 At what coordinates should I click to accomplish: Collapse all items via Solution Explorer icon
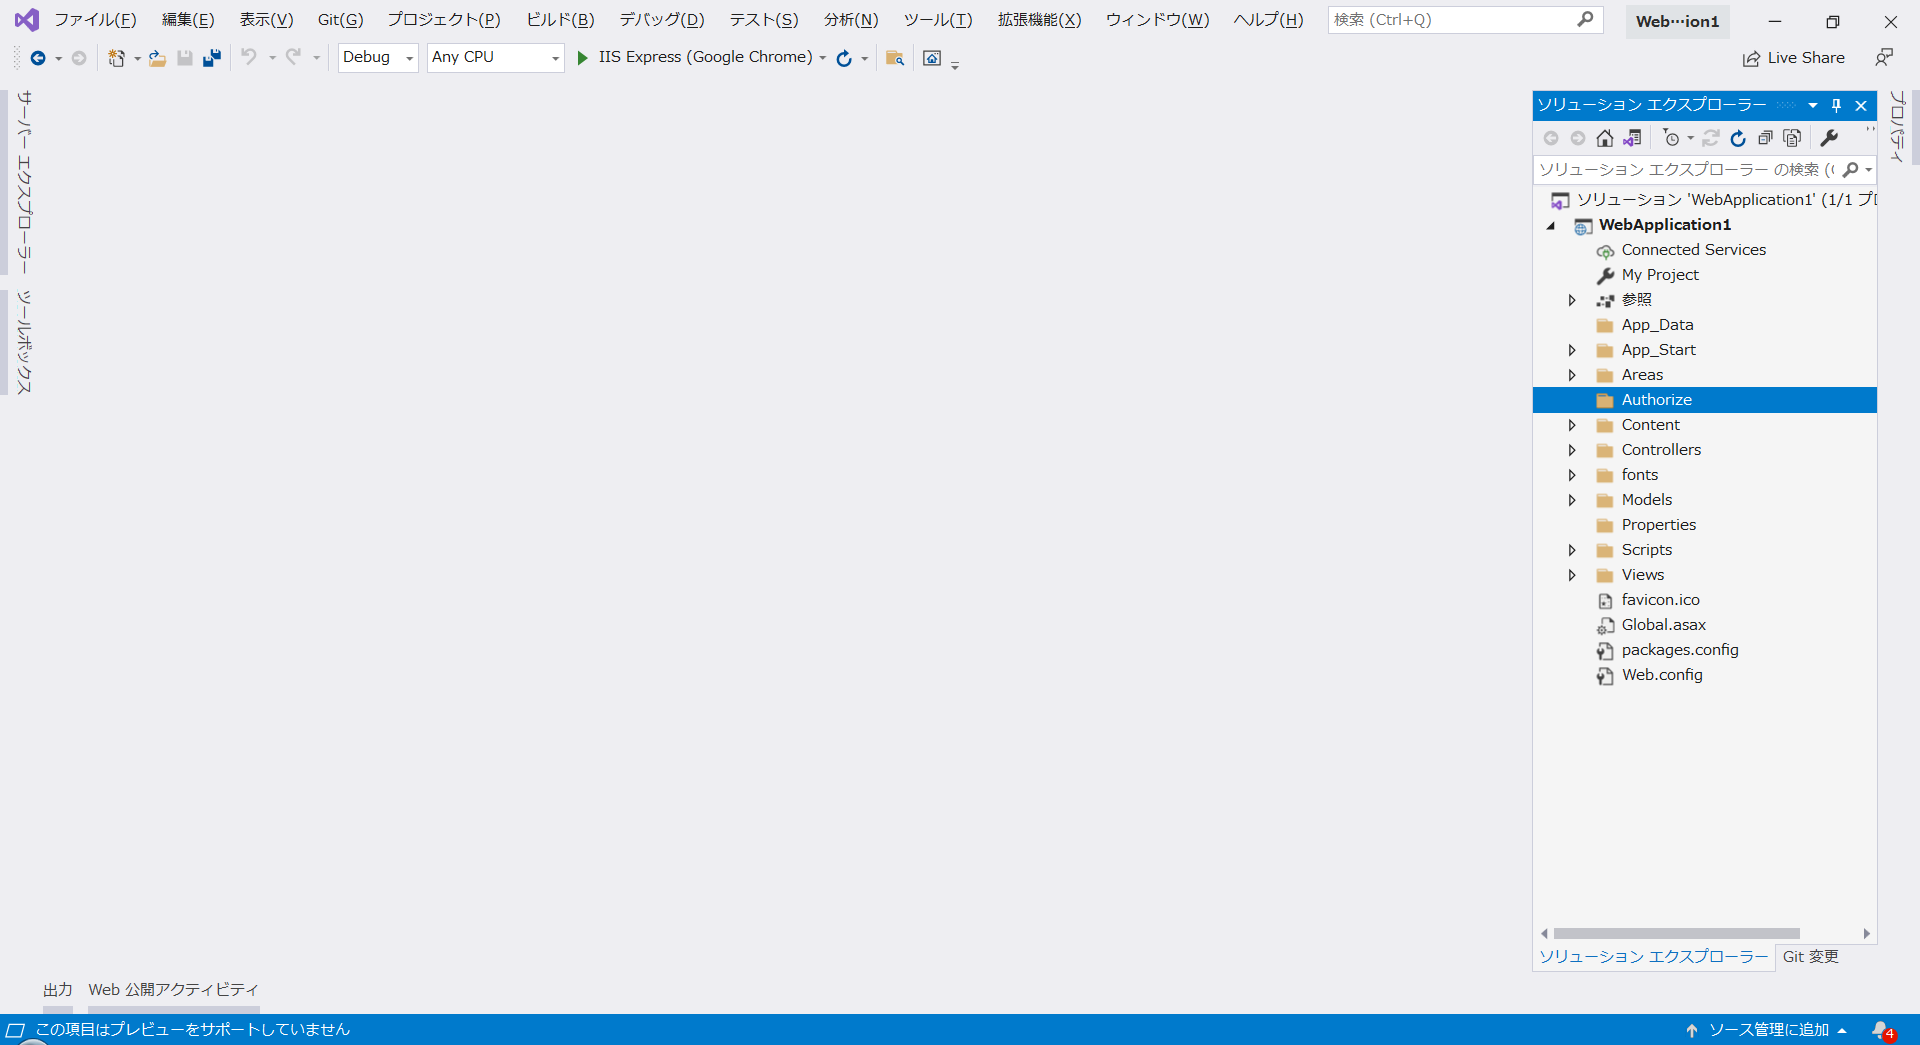tap(1765, 138)
